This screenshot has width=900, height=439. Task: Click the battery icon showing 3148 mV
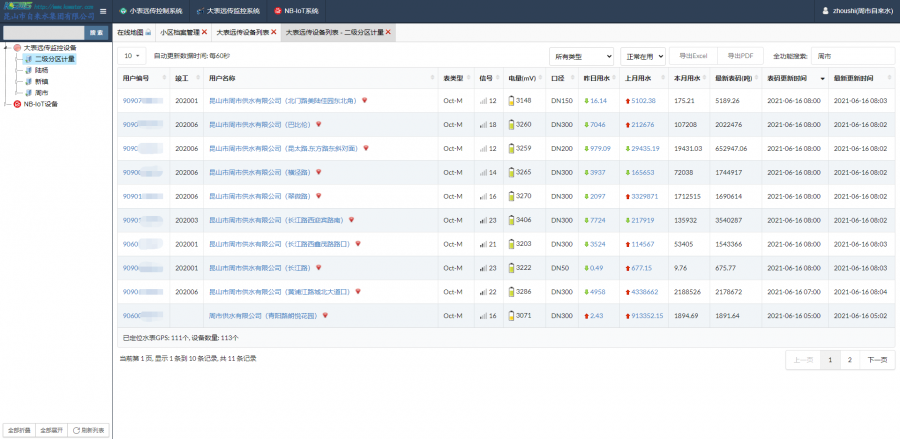tap(511, 101)
